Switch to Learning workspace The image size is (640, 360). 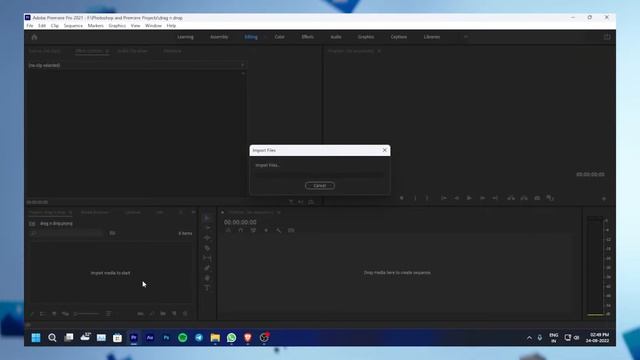tap(185, 37)
